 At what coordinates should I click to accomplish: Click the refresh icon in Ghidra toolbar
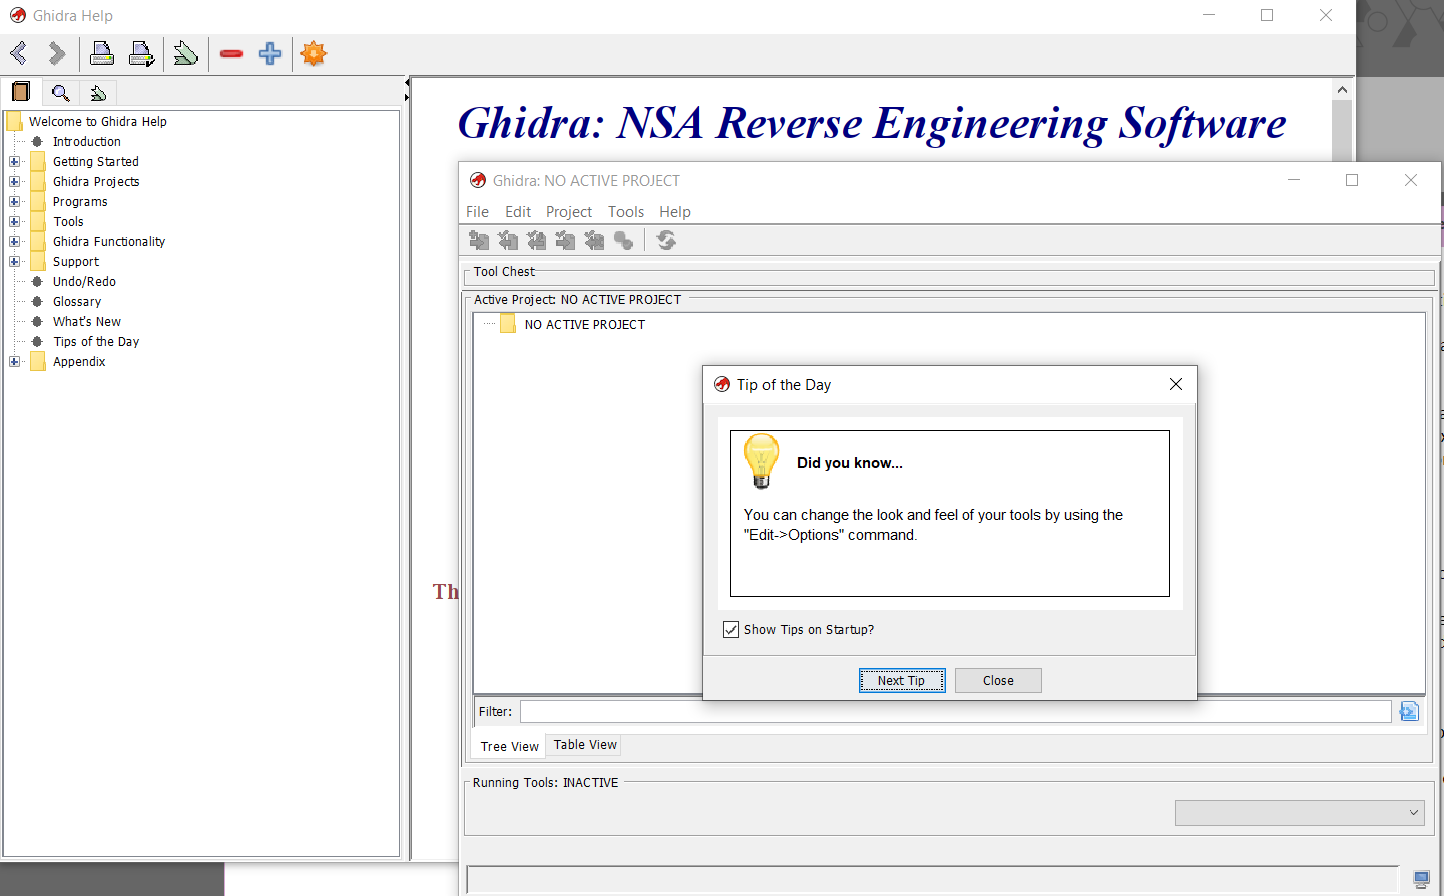tap(666, 240)
